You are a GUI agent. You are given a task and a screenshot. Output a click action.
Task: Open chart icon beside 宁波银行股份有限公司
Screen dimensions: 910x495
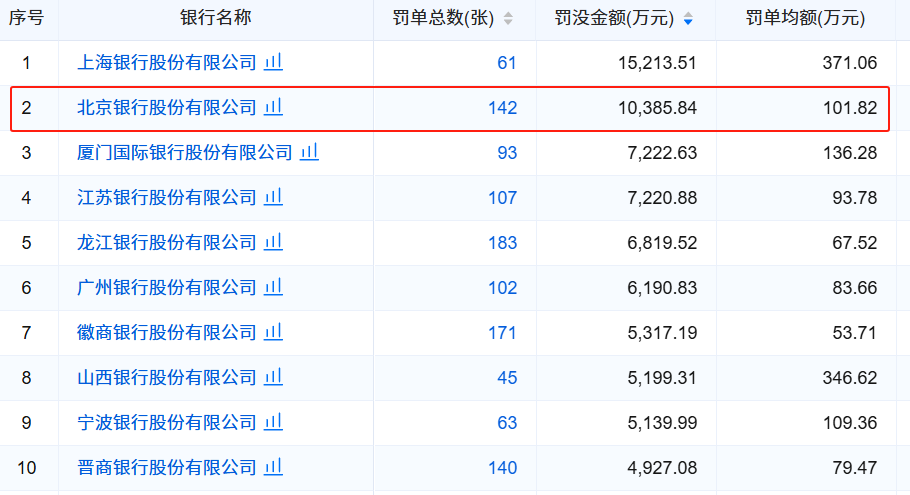(x=273, y=422)
